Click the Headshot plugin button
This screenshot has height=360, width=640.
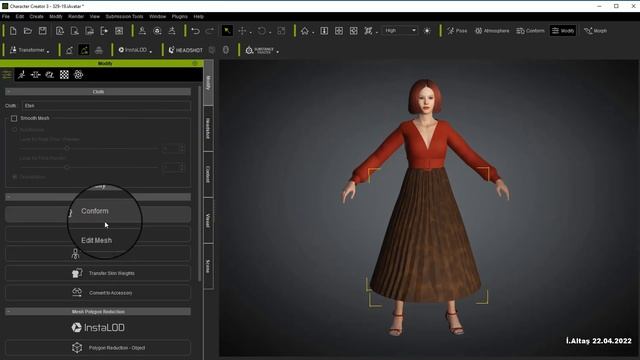tap(186, 50)
